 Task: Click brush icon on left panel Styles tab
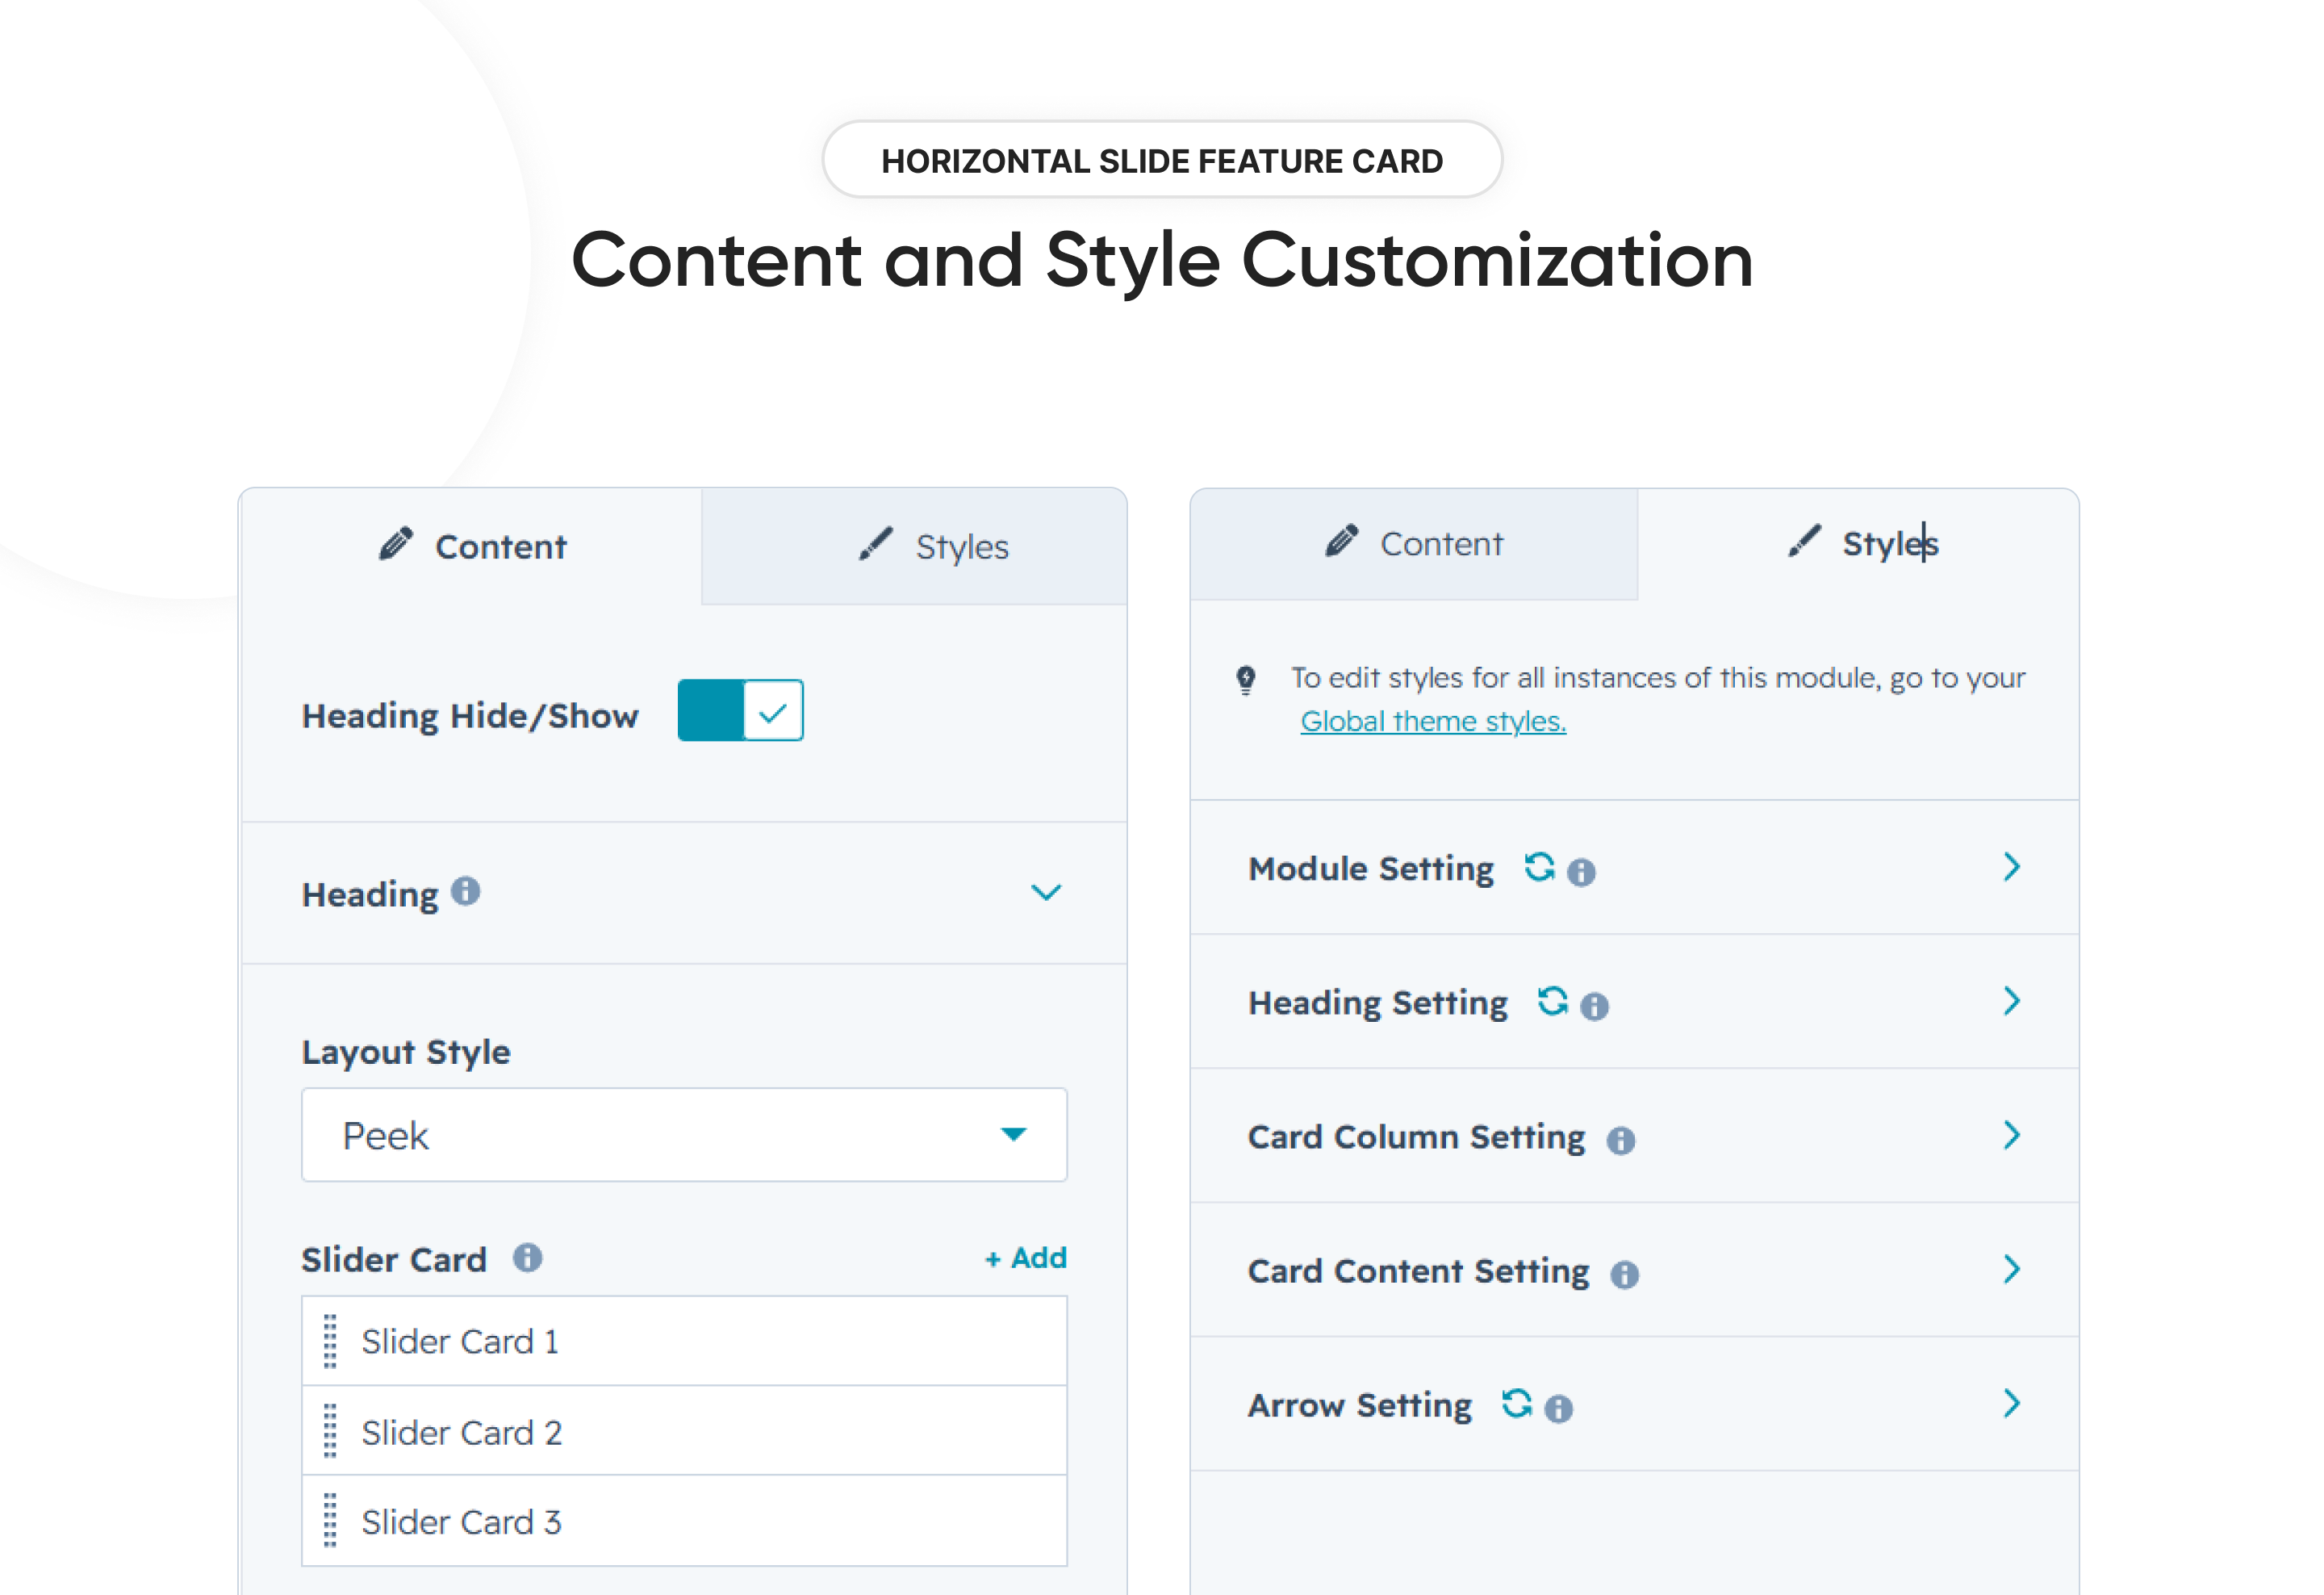[876, 544]
